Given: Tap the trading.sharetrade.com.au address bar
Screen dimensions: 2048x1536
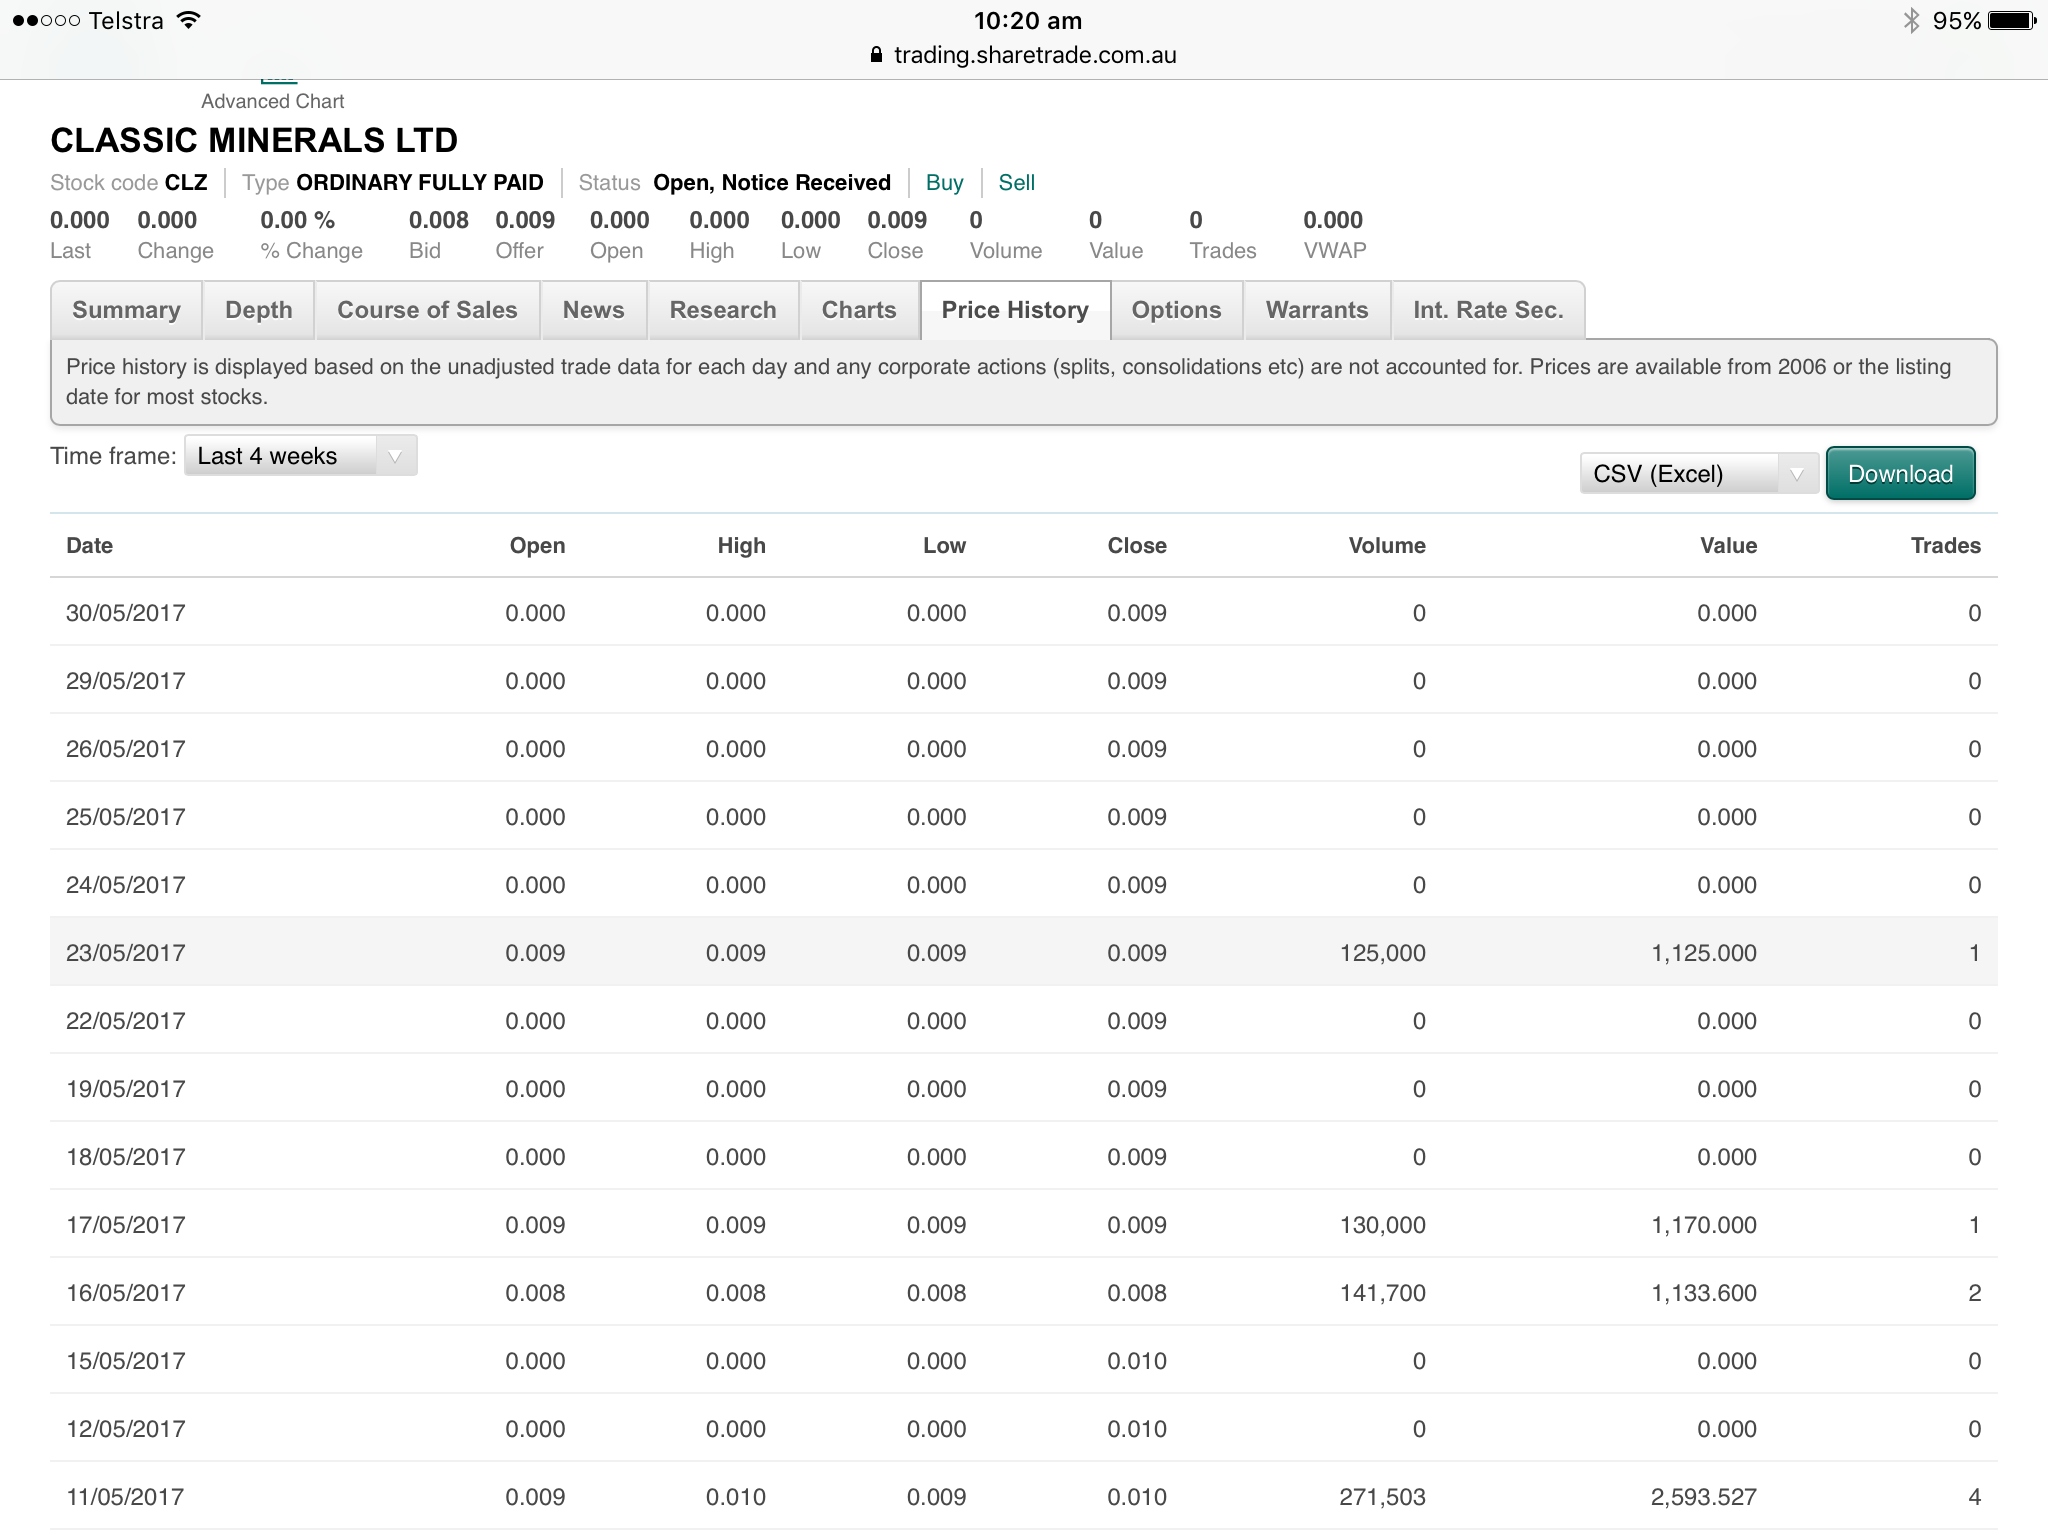Looking at the screenshot, I should 1035,55.
